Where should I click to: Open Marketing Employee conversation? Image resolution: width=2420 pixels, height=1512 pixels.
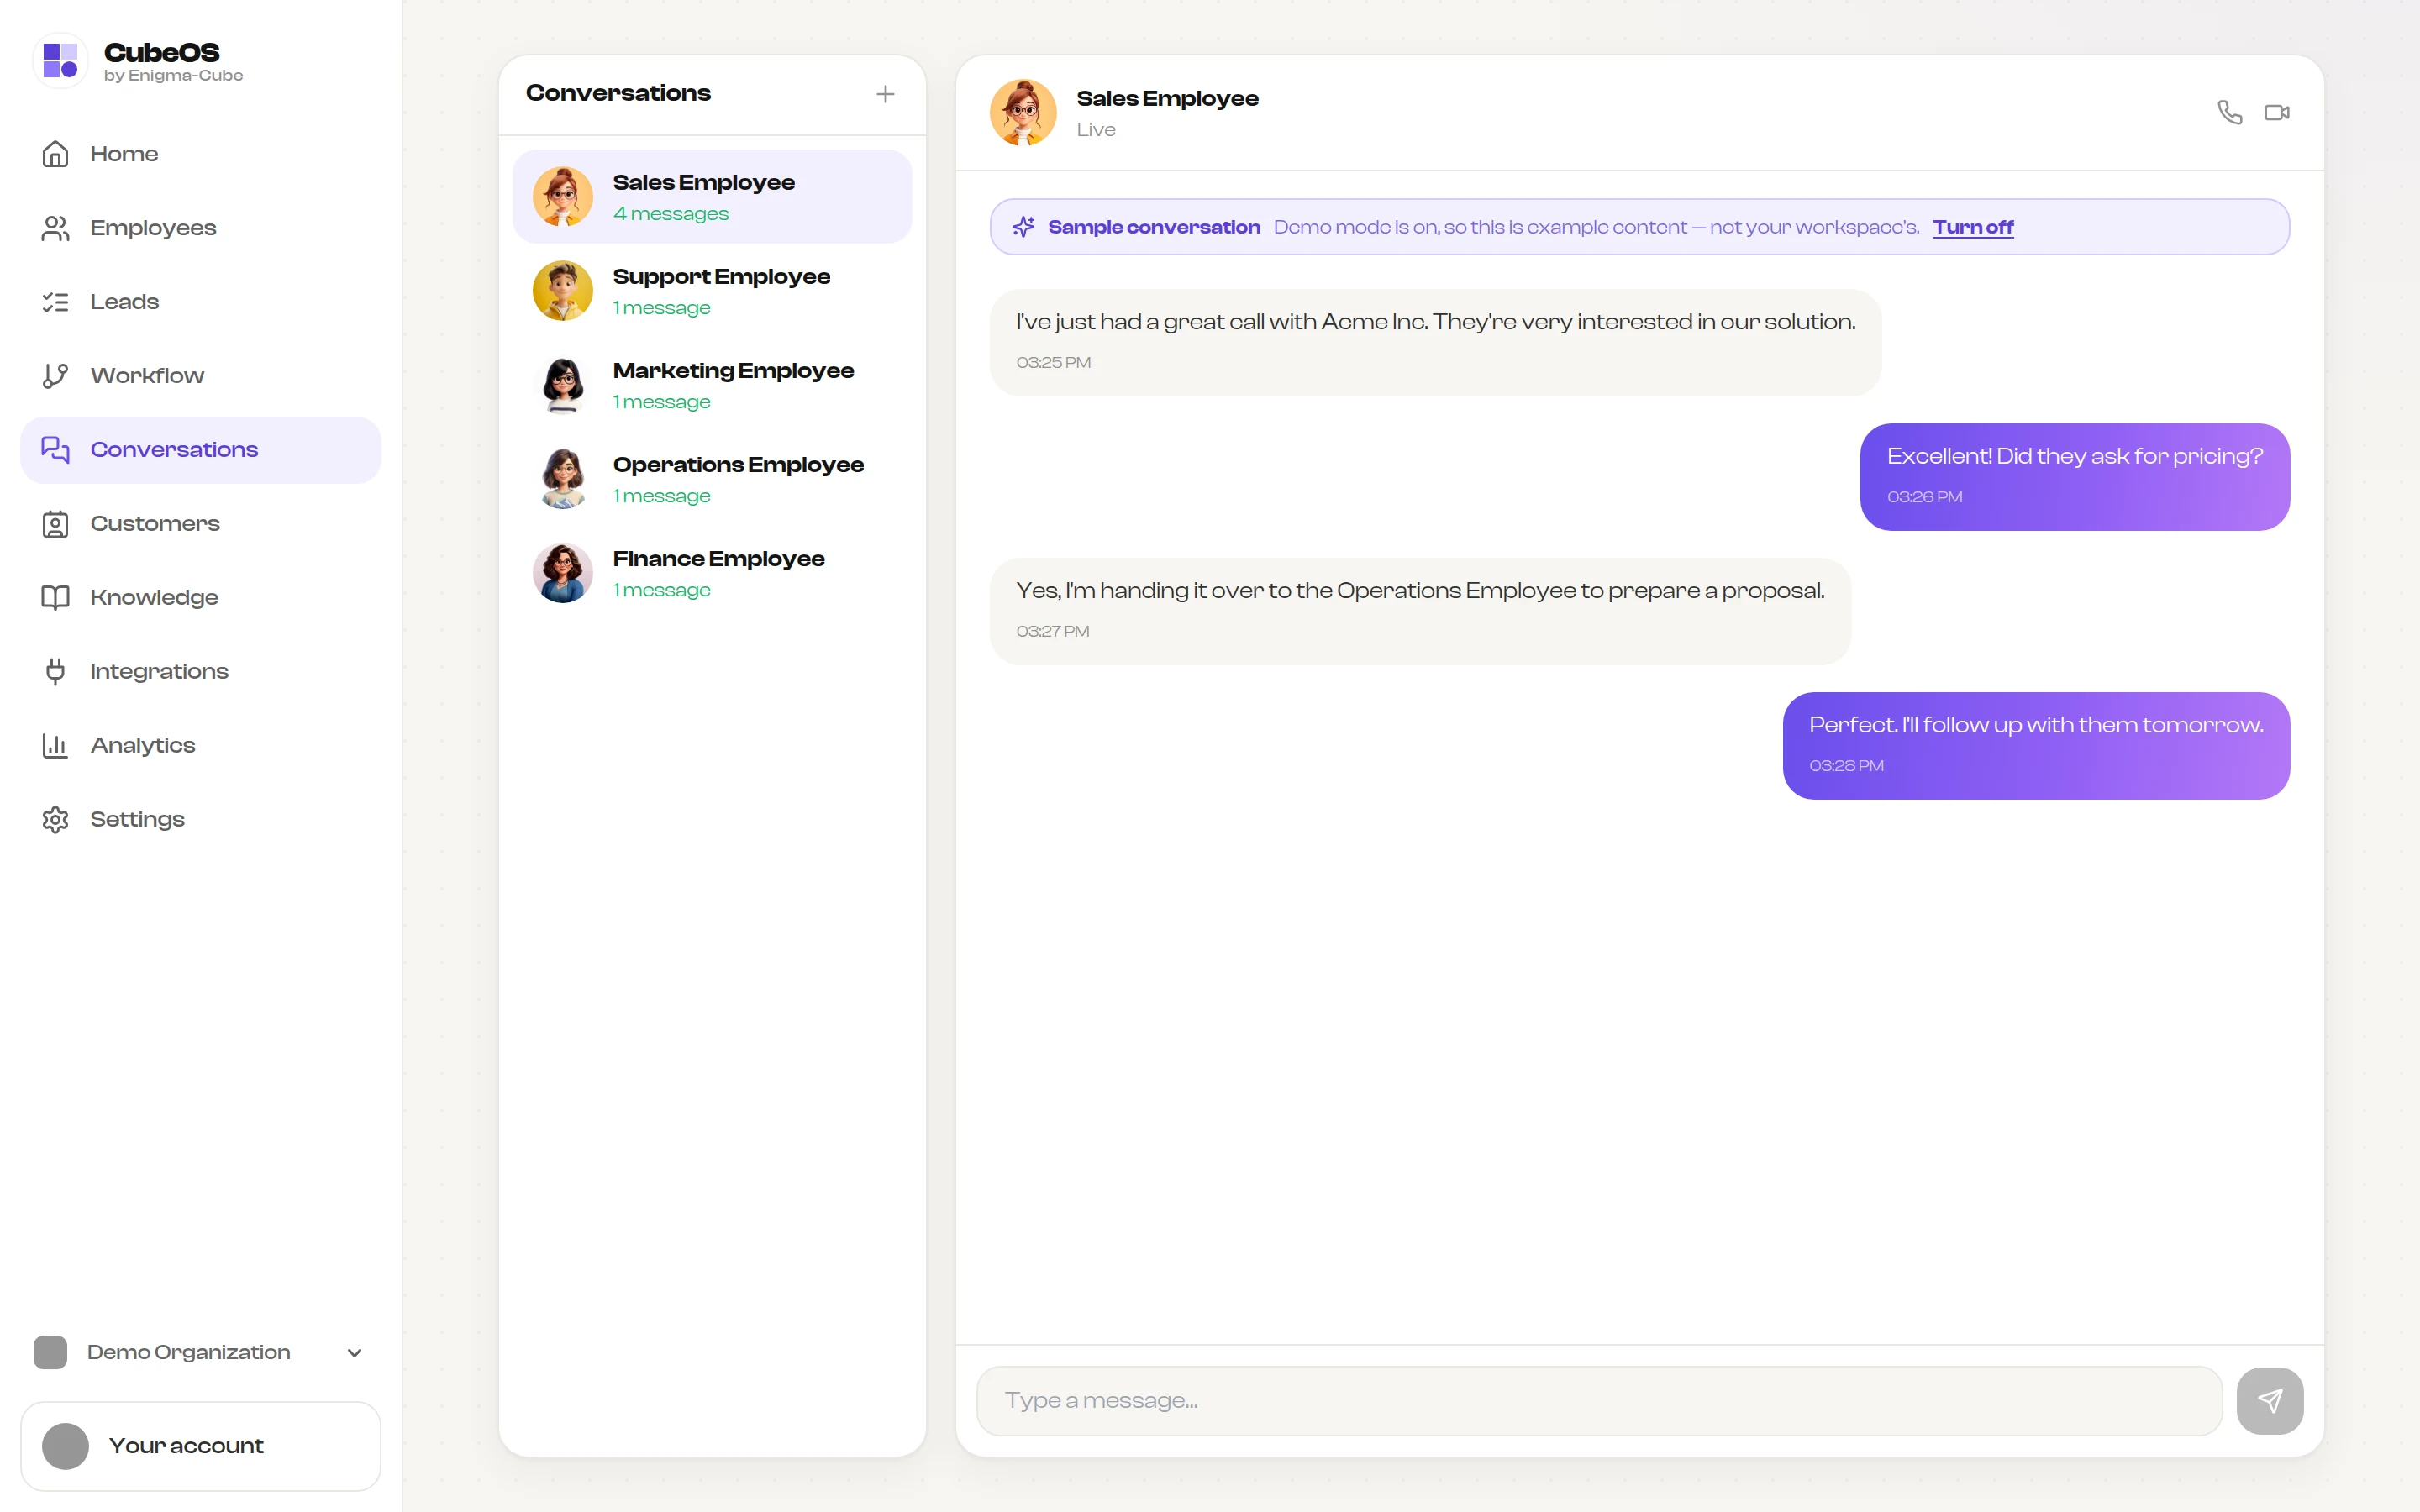coord(712,385)
